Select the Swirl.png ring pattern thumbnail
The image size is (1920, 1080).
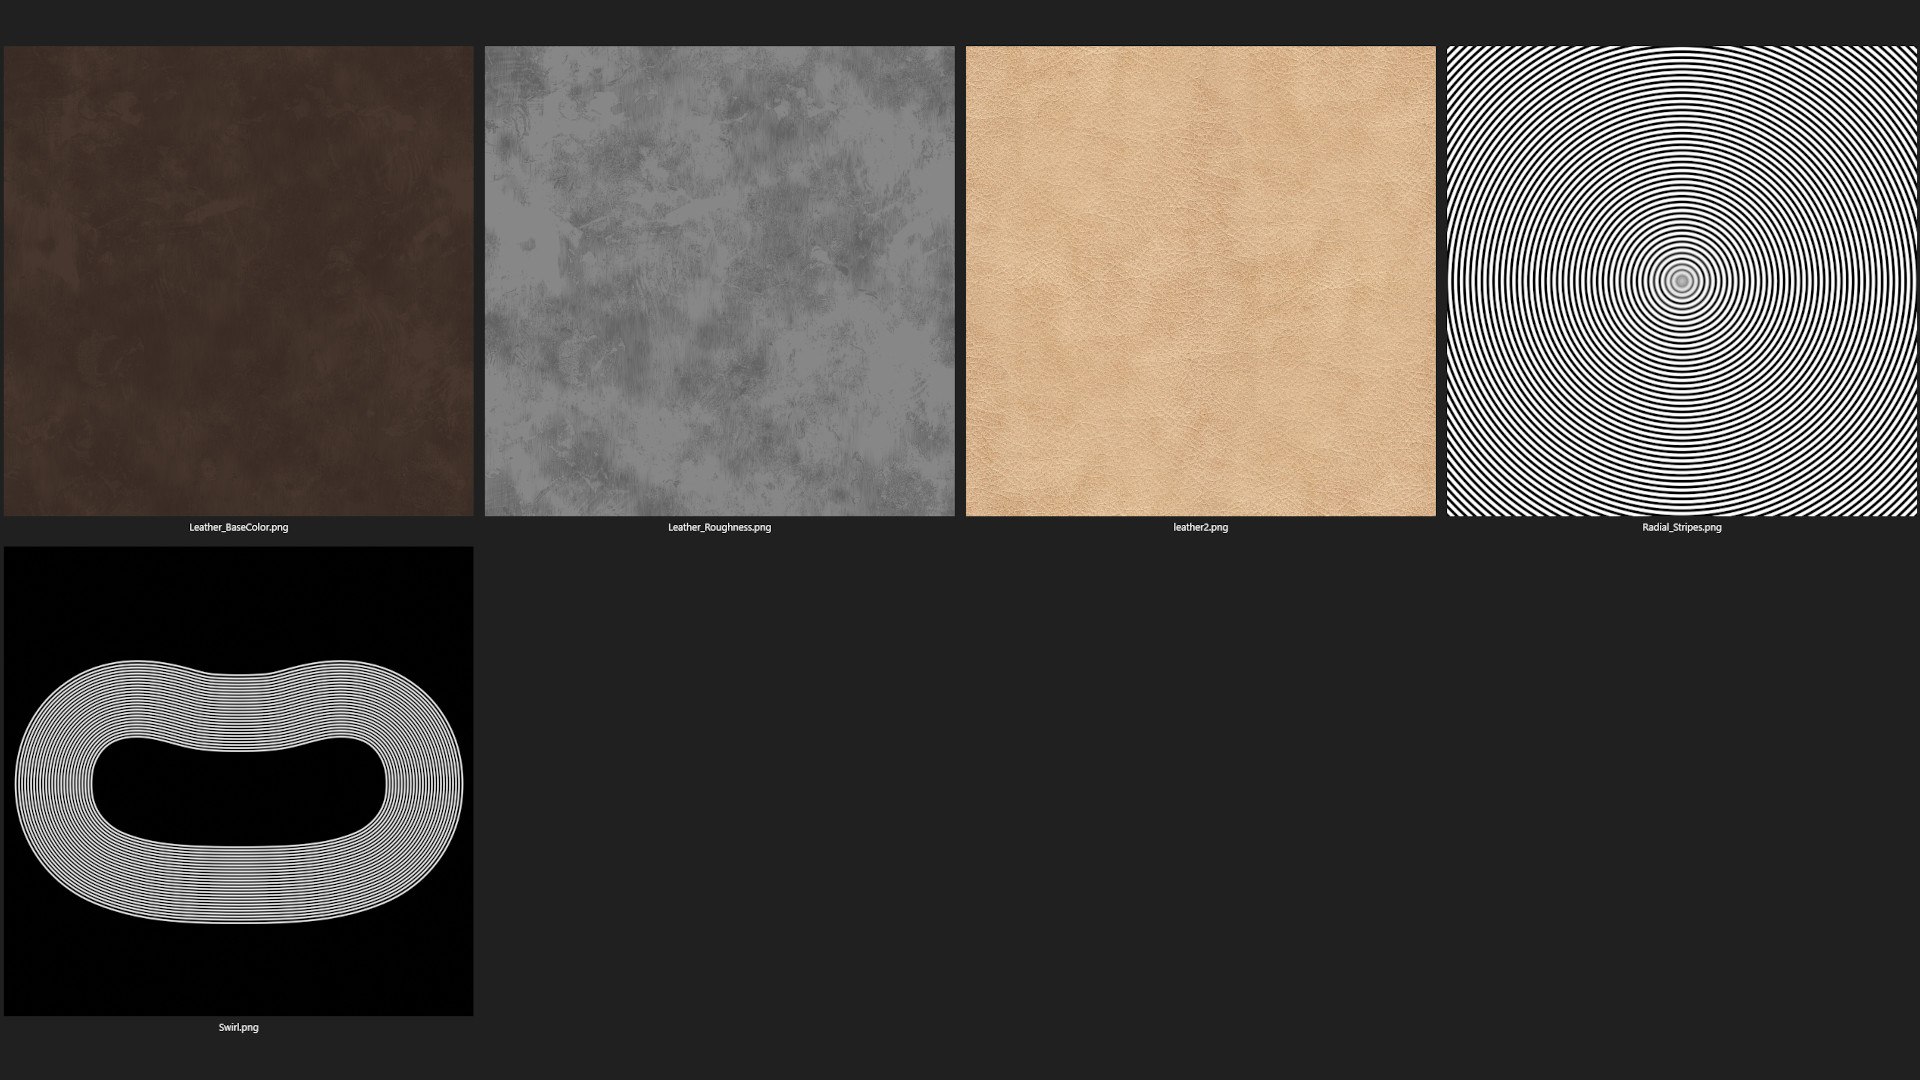click(x=238, y=781)
